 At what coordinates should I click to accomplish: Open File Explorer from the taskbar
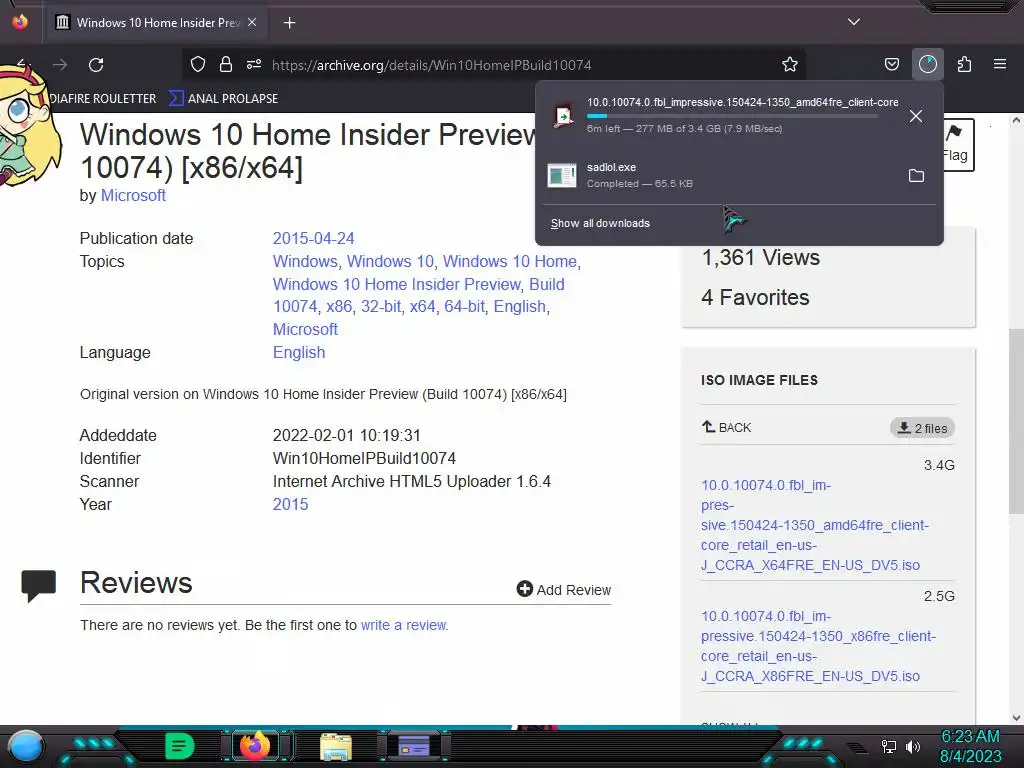[x=336, y=747]
